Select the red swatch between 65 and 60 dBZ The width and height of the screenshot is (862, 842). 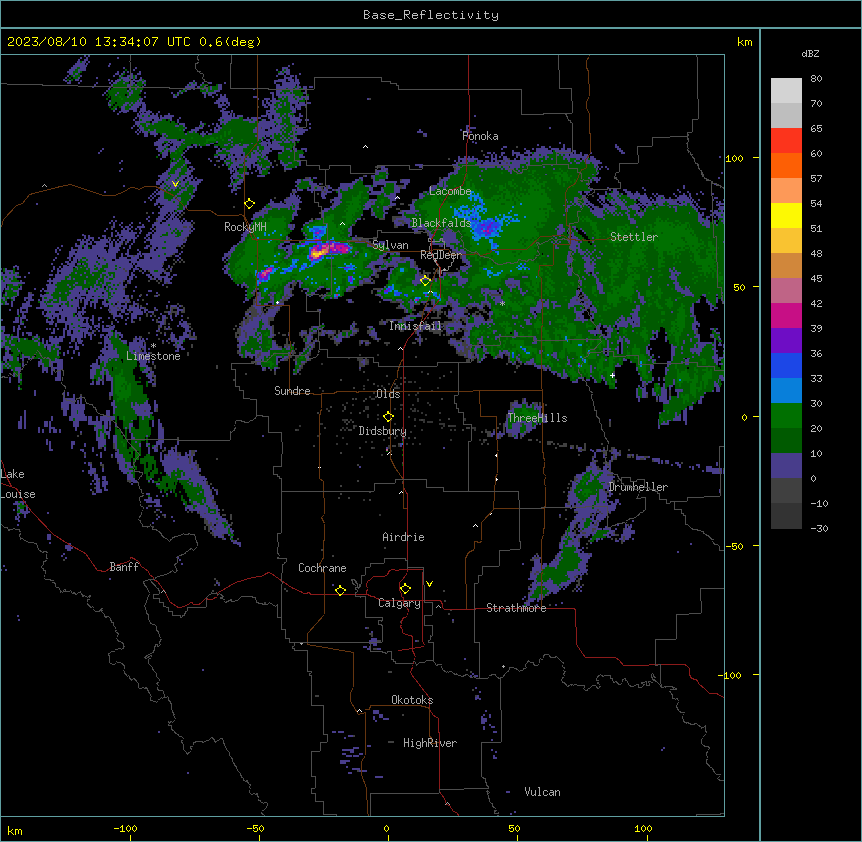786,141
